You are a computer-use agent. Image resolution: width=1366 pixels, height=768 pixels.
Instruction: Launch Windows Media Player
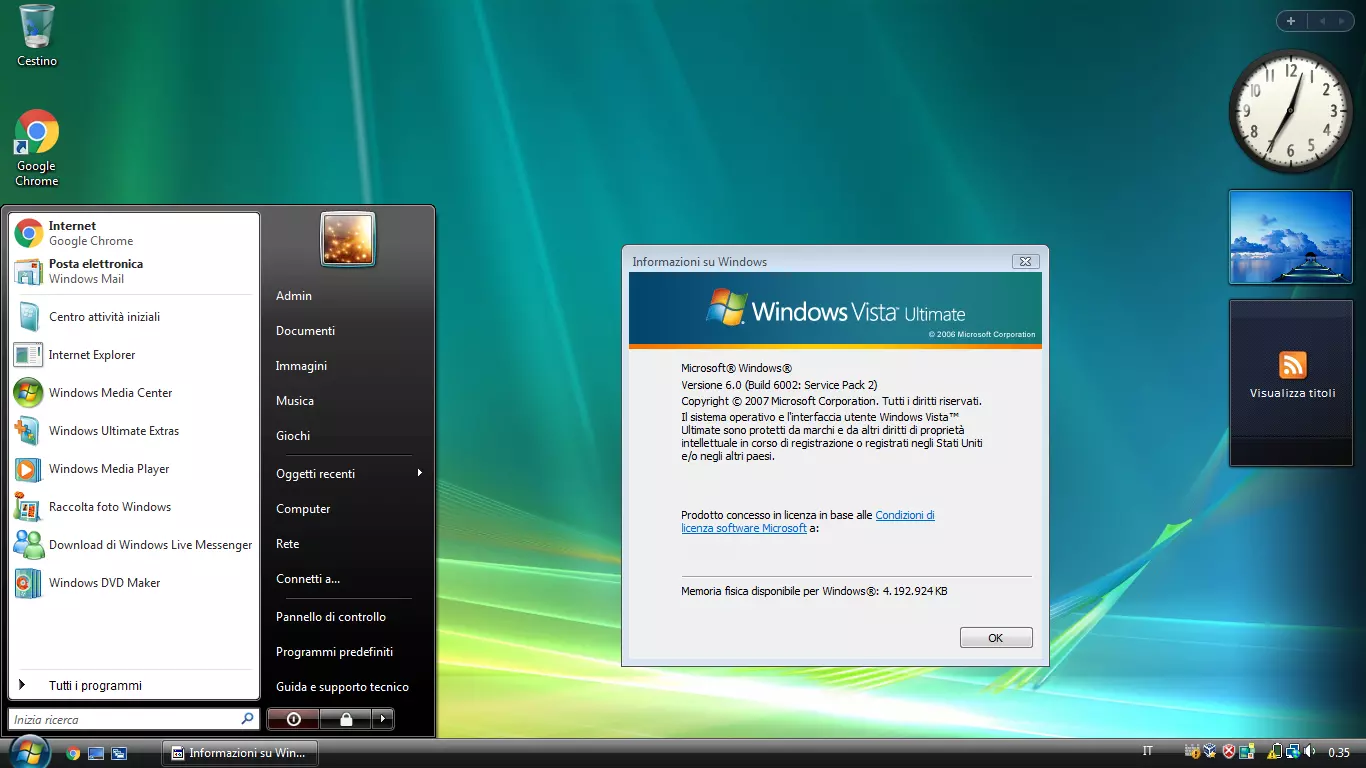coord(107,469)
